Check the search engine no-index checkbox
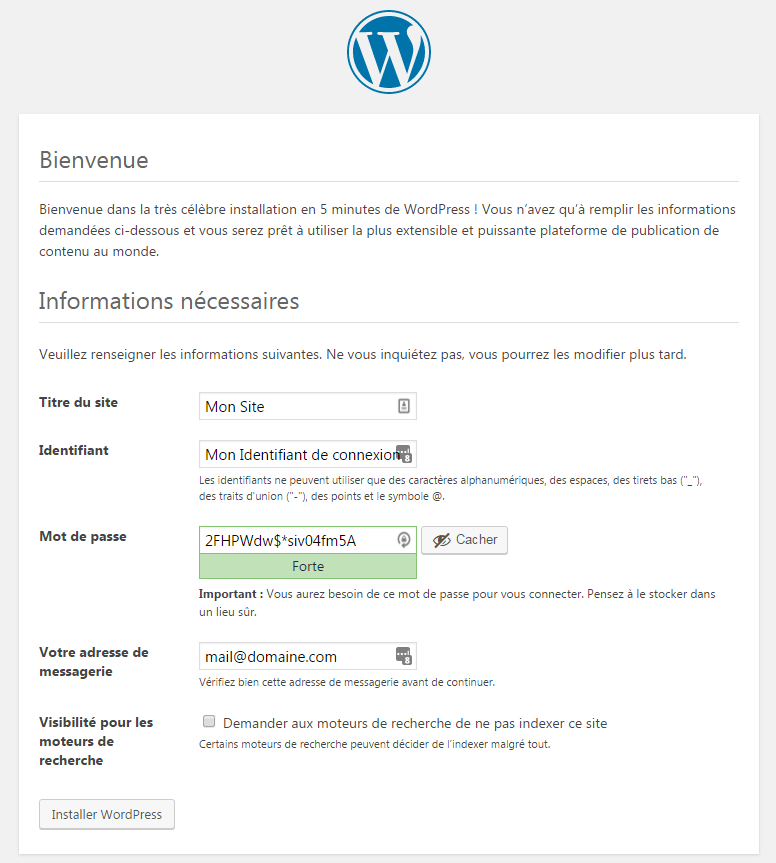The width and height of the screenshot is (776, 863). pyautogui.click(x=209, y=721)
